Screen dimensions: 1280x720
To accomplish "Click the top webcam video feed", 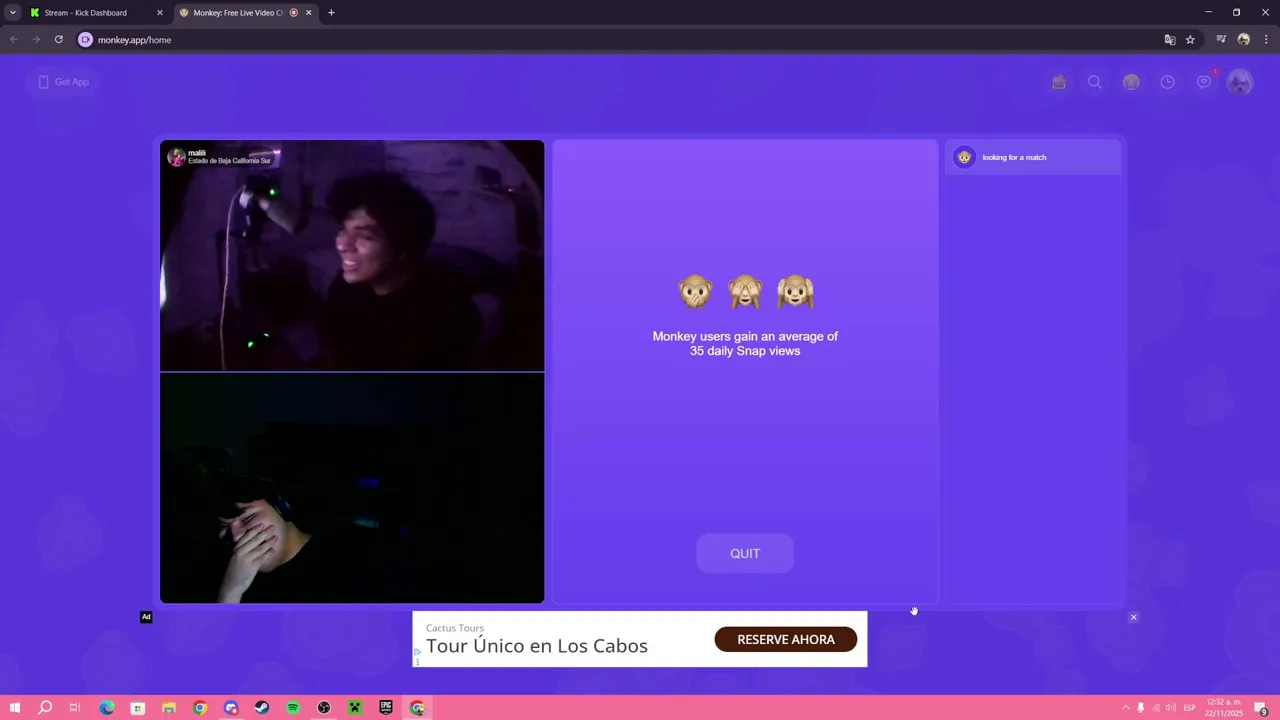I will coord(352,256).
